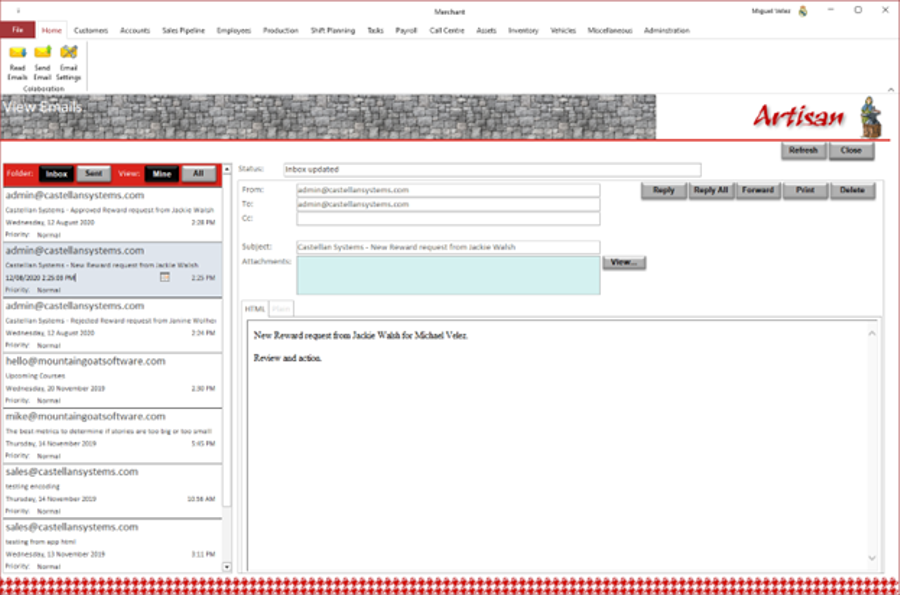Select the Sent folder toggle
The image size is (900, 595).
94,173
